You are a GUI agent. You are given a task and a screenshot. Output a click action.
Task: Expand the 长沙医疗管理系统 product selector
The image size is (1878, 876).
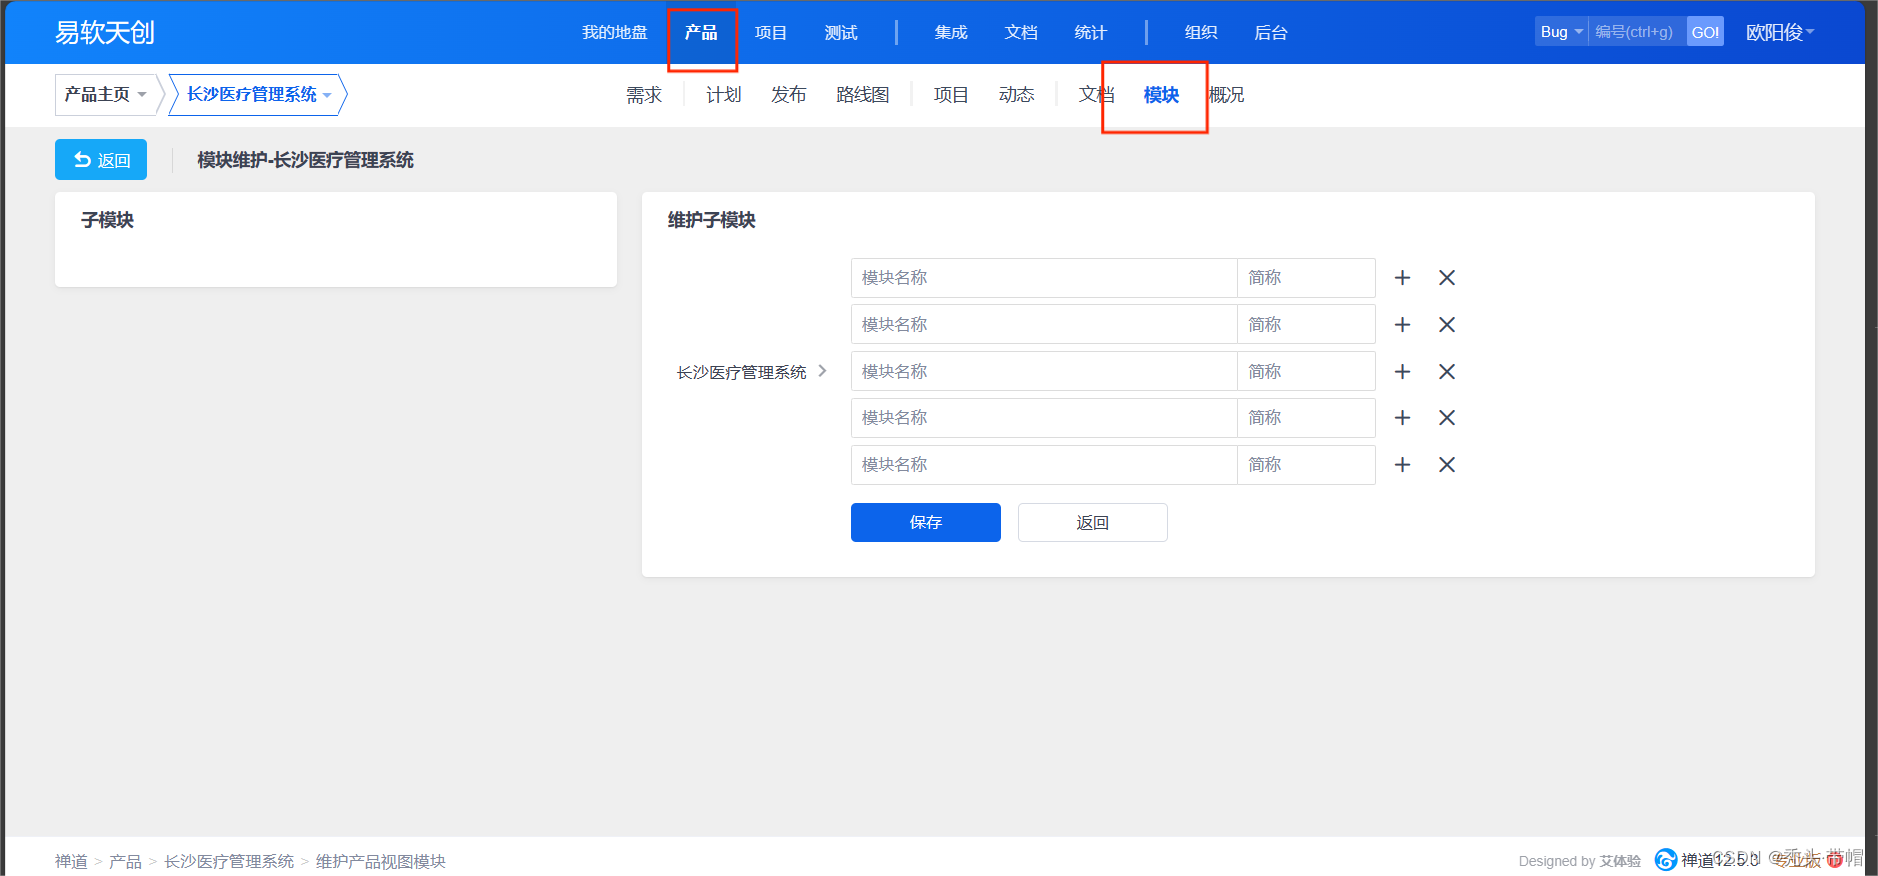click(x=258, y=94)
